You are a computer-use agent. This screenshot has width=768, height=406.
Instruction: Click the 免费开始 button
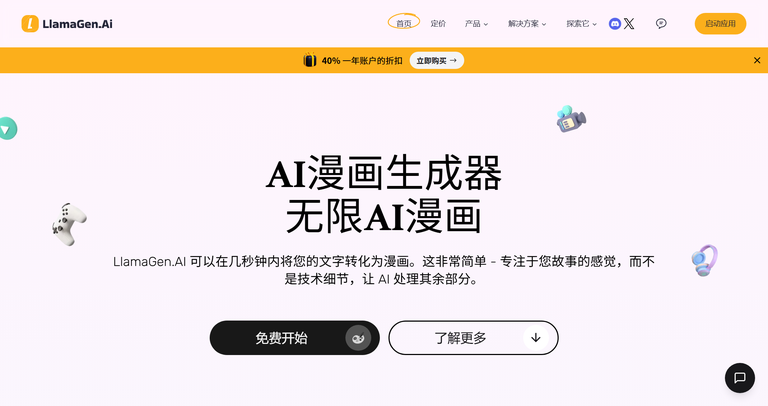pos(294,338)
